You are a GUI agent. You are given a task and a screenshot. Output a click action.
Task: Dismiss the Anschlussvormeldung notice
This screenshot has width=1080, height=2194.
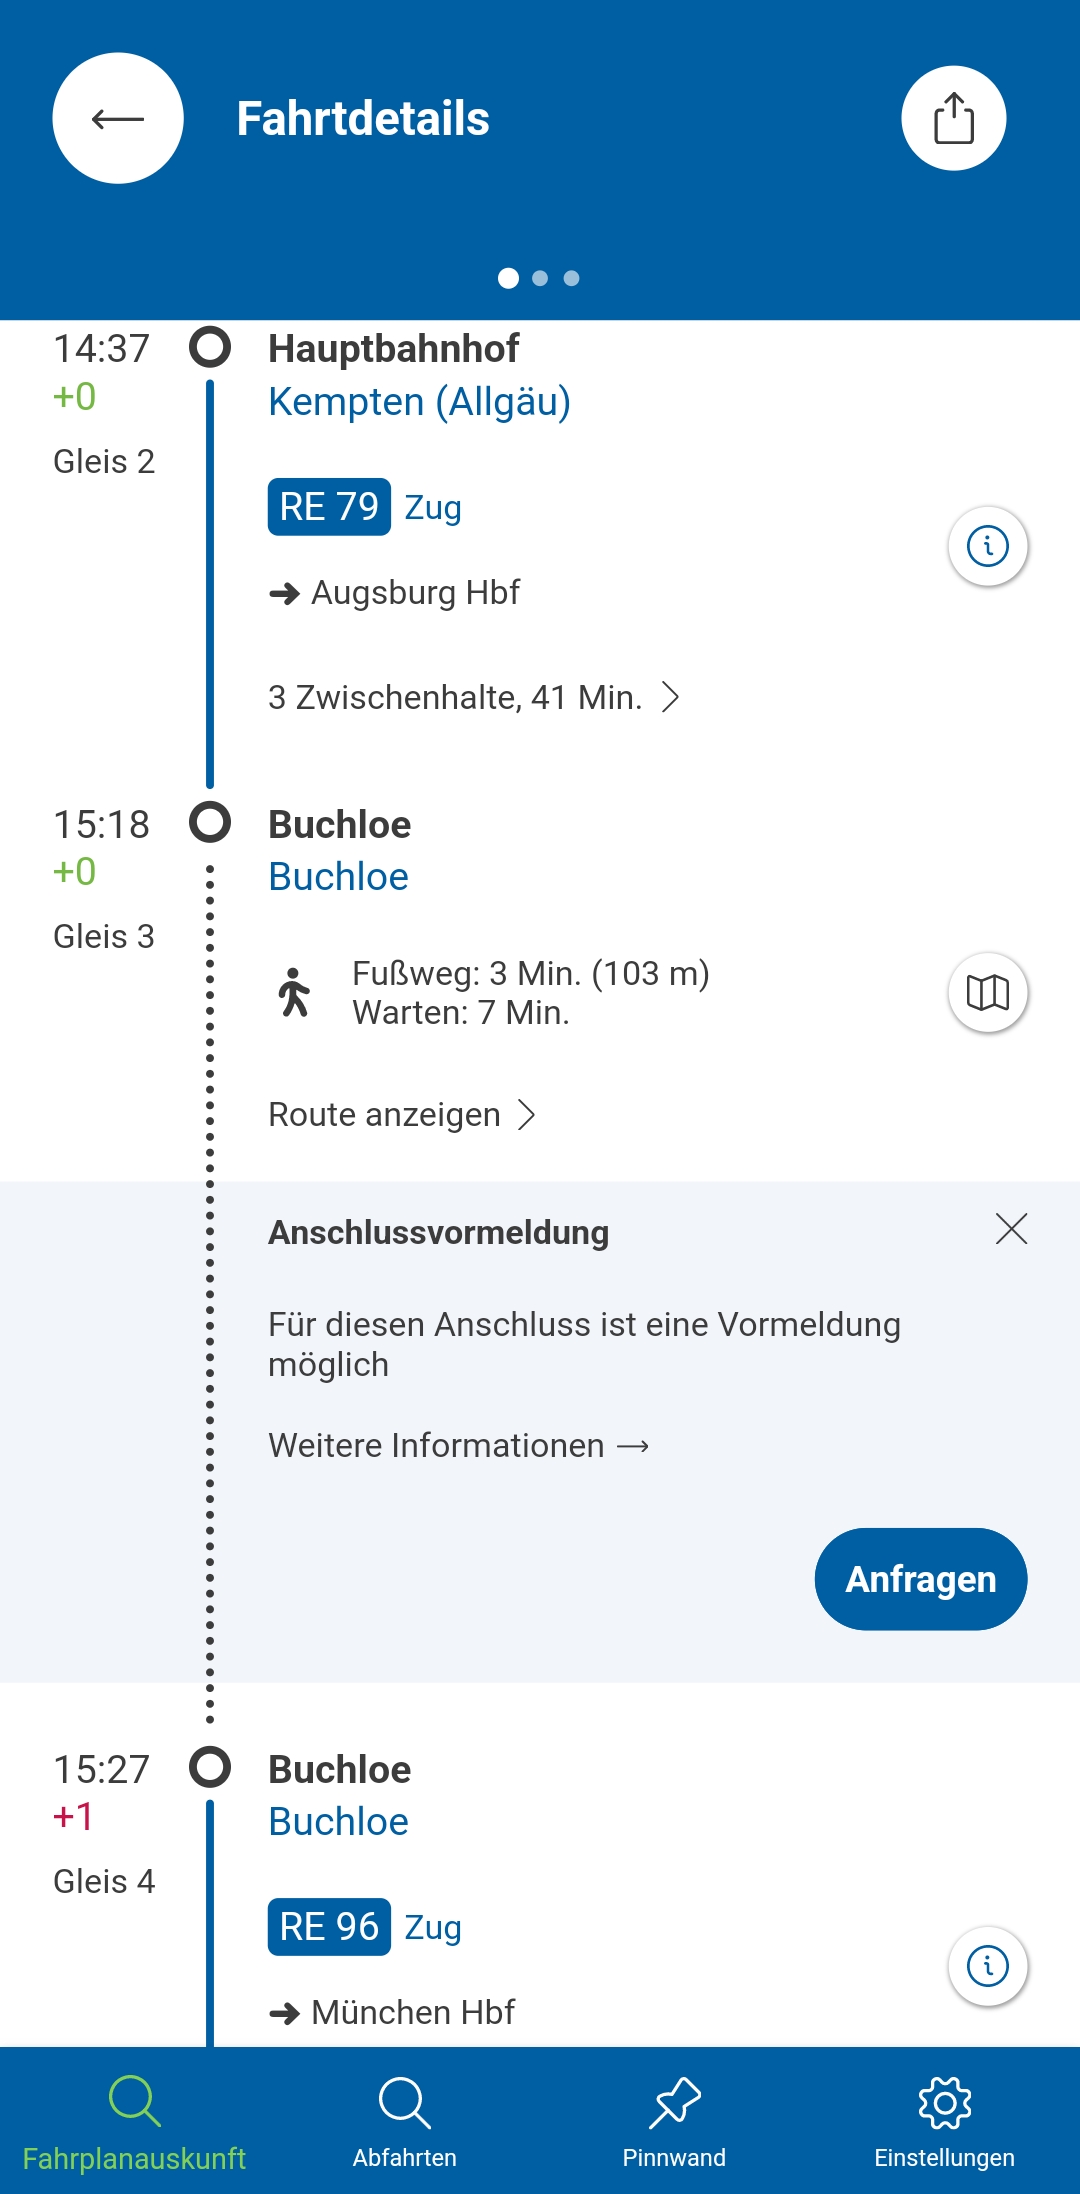[1011, 1229]
